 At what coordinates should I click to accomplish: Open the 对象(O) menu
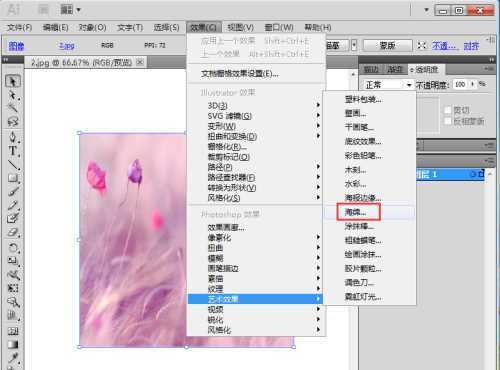pyautogui.click(x=92, y=27)
